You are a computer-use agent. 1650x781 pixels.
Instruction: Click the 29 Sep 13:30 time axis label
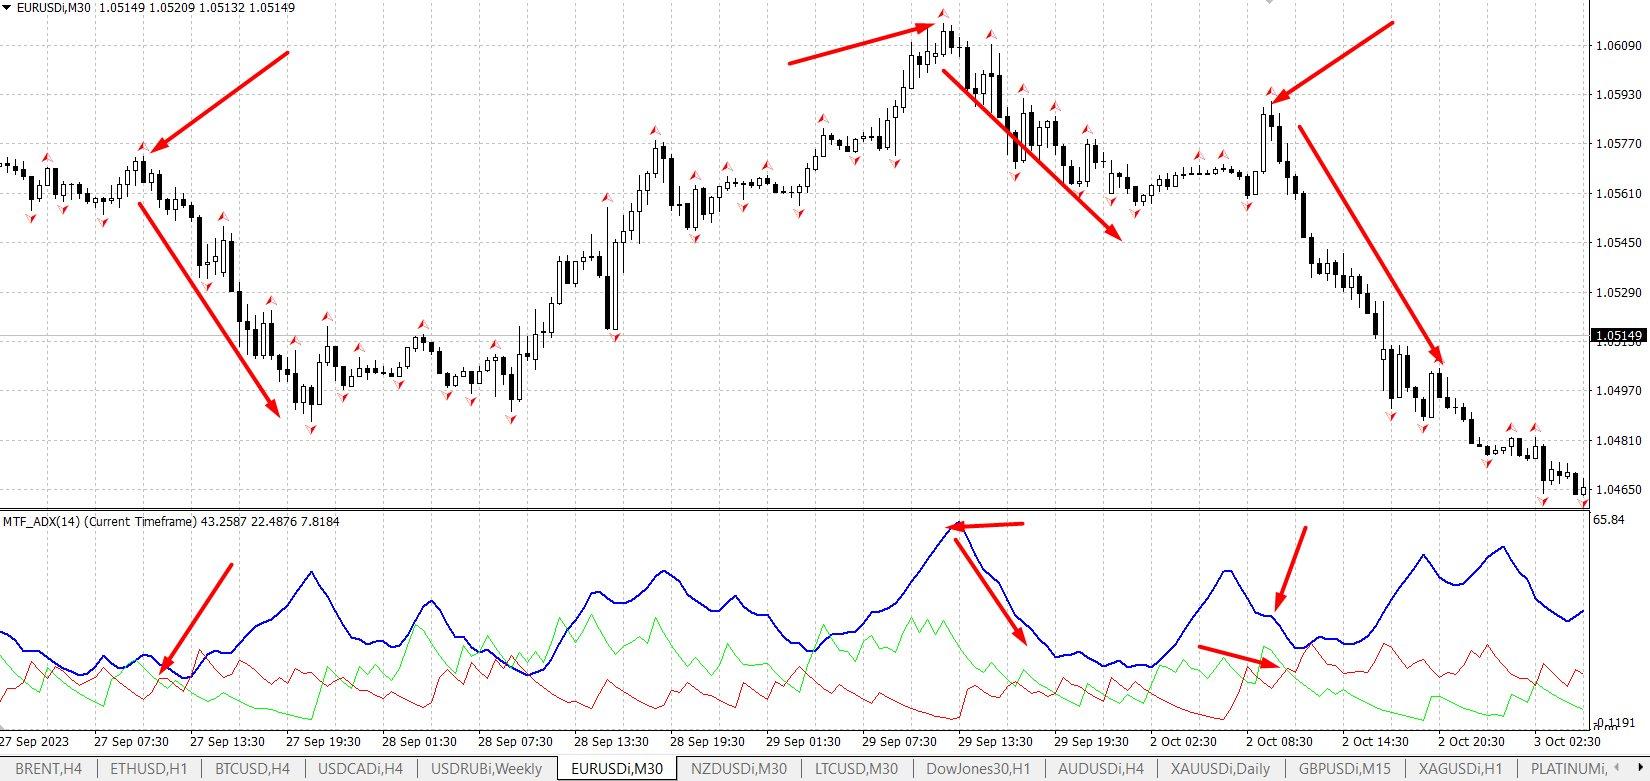click(x=994, y=742)
